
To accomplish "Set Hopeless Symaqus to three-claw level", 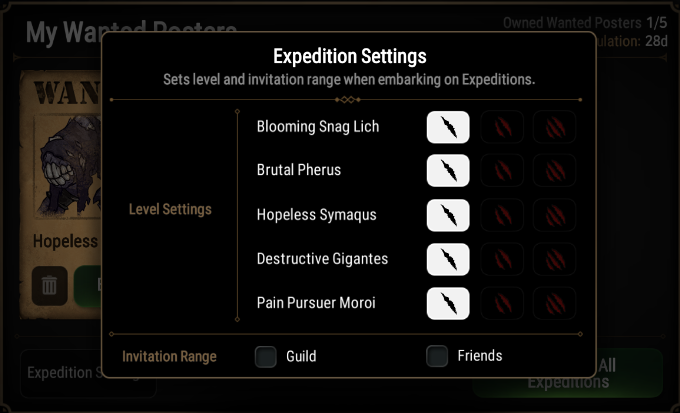I will point(555,215).
